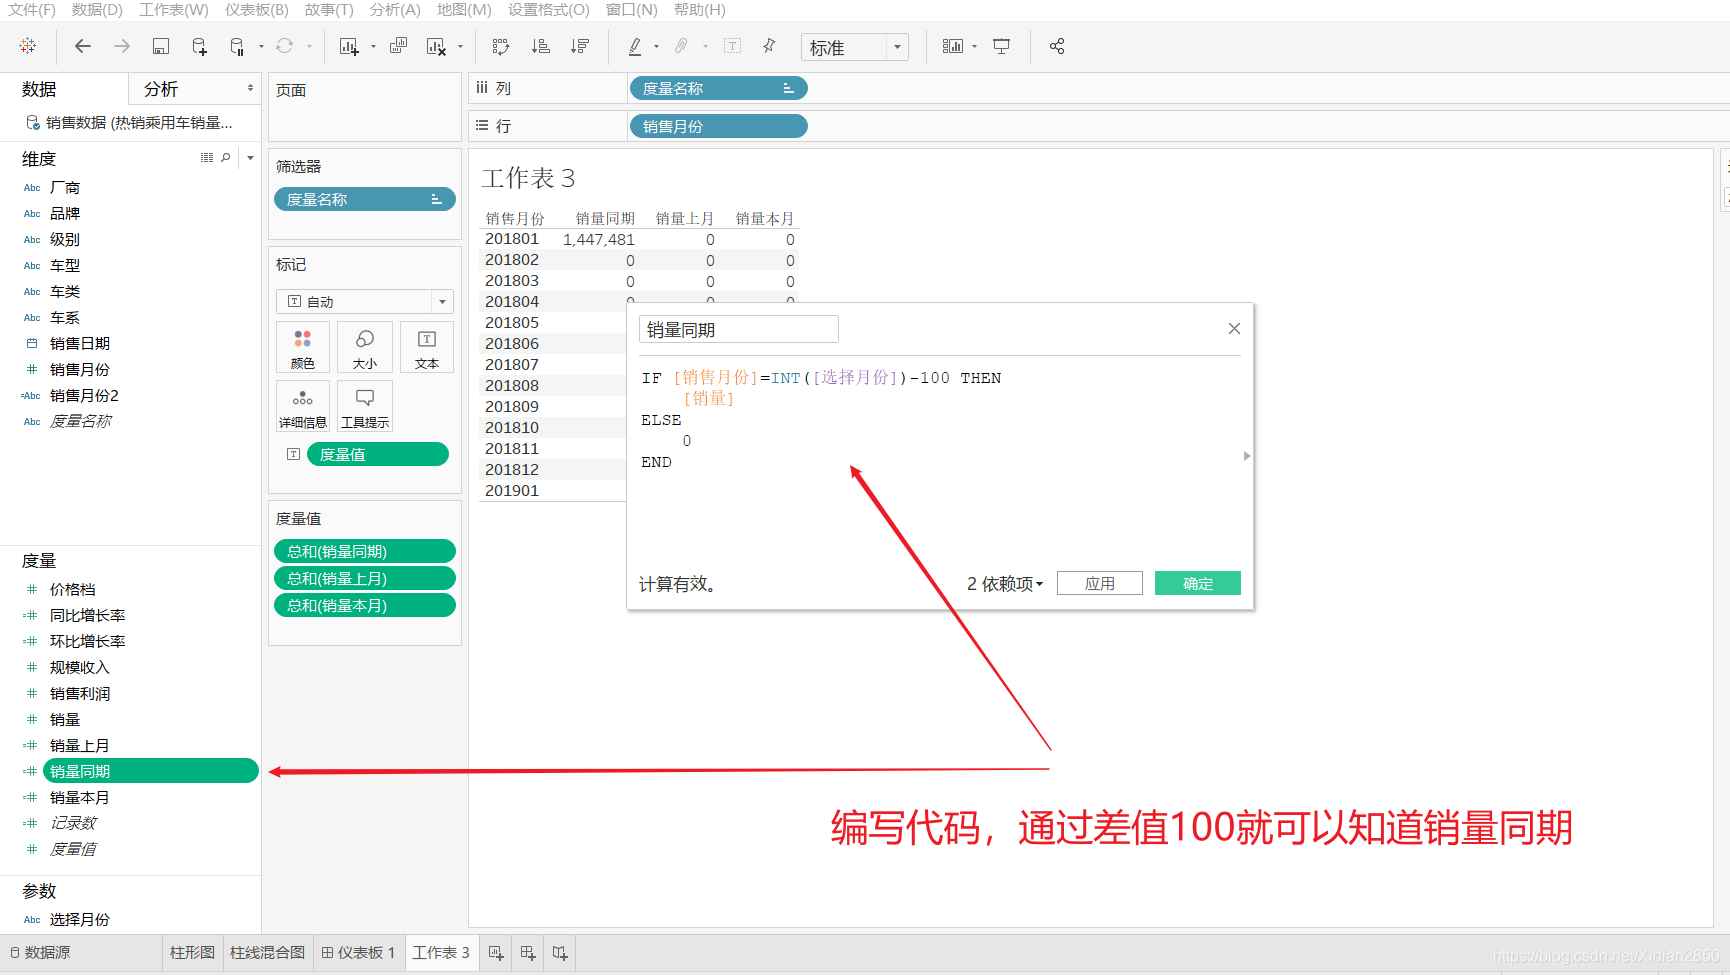Open the 工作表(W) menu
1730x975 pixels.
pyautogui.click(x=174, y=10)
